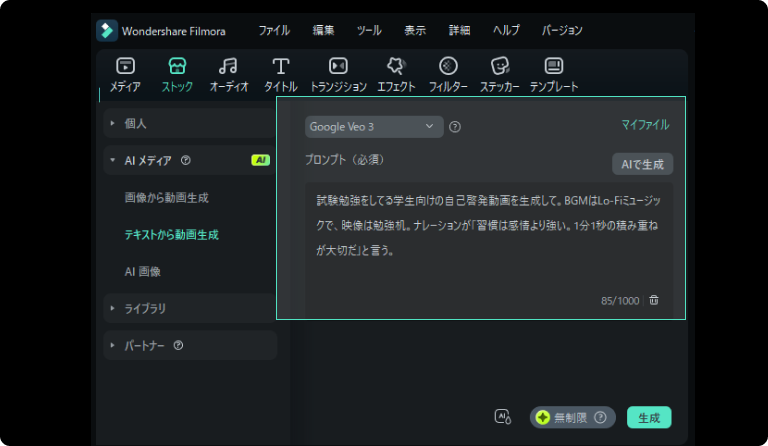The width and height of the screenshot is (768, 446).
Task: Select AI 画像 in sidebar
Action: coord(143,272)
